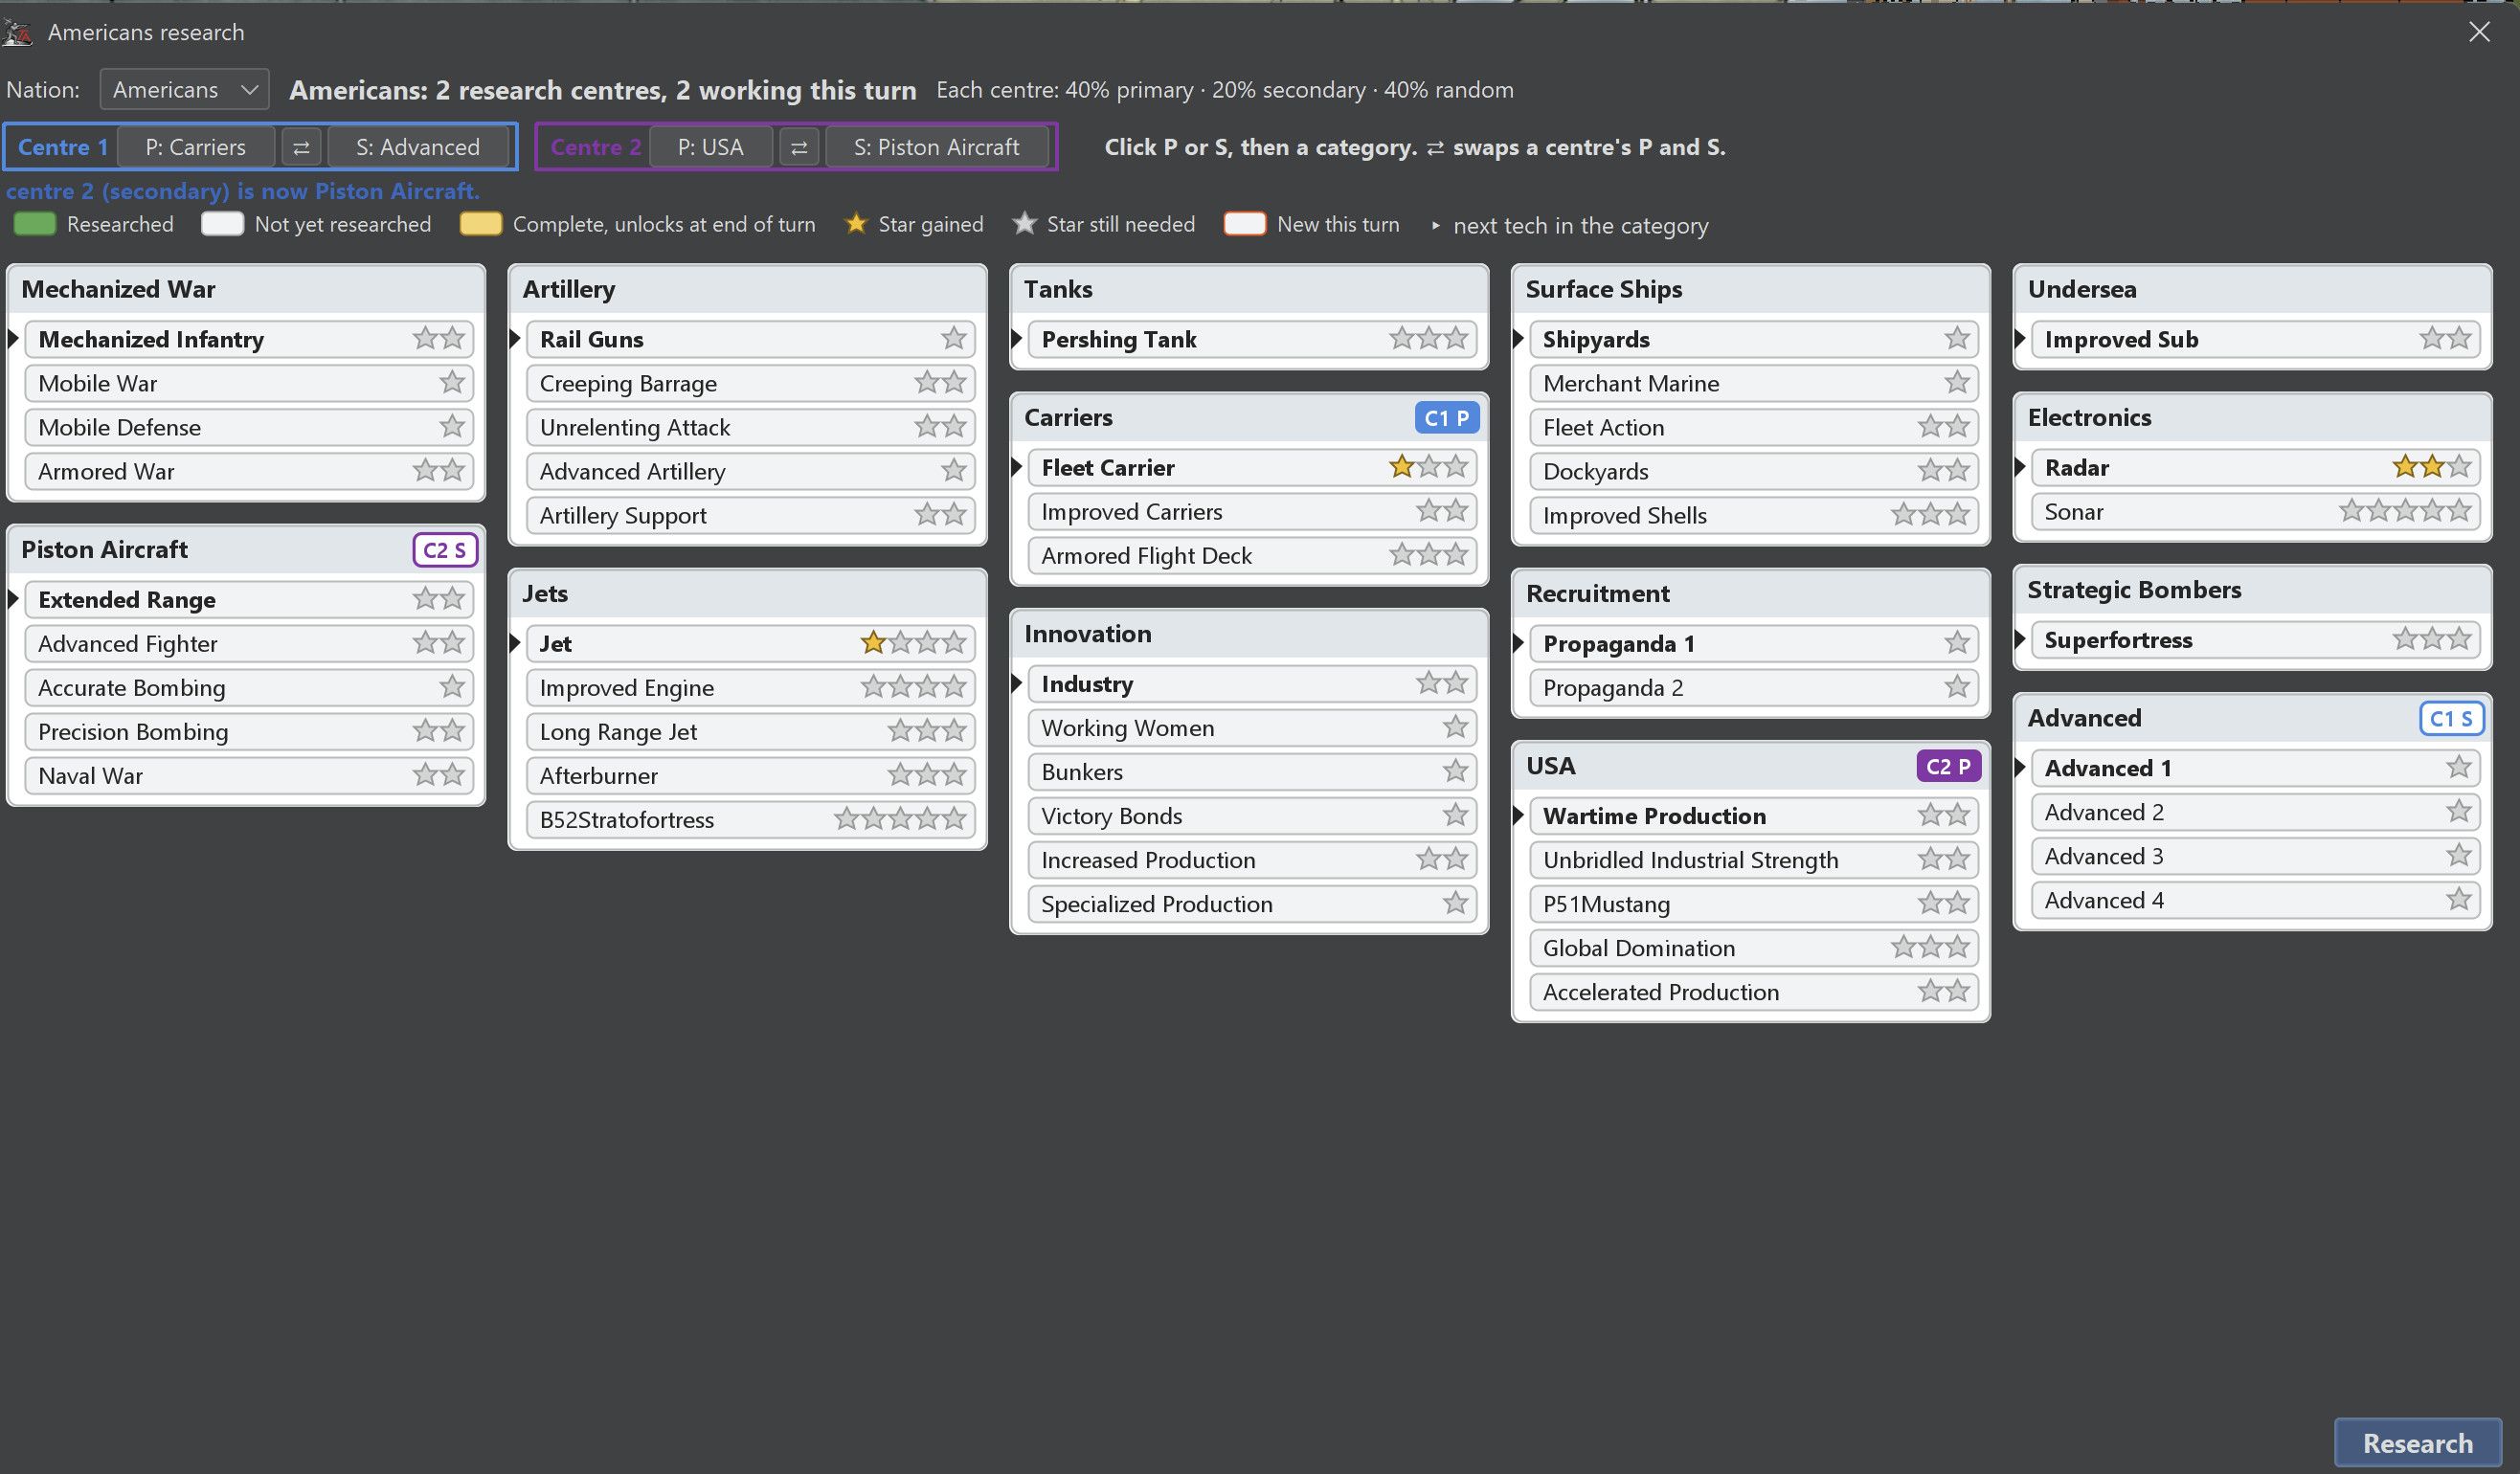Select Centre 2 primary slot P: USA

[x=711, y=147]
